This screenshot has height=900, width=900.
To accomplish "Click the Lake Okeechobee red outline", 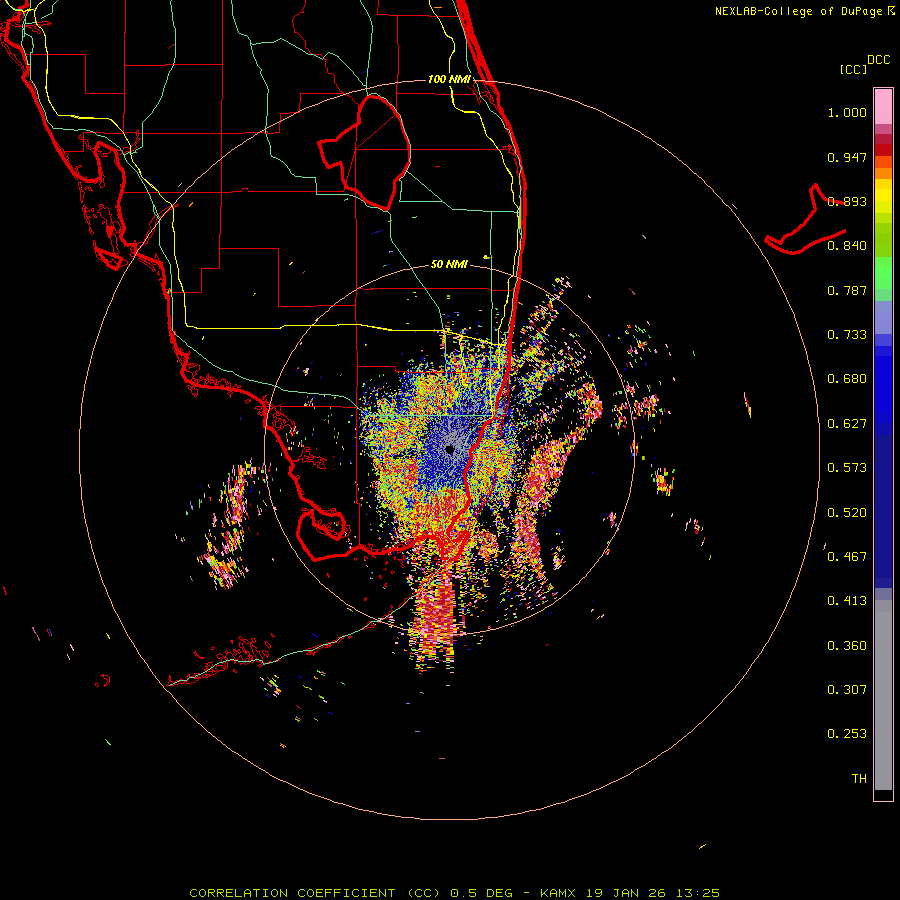I will click(364, 152).
